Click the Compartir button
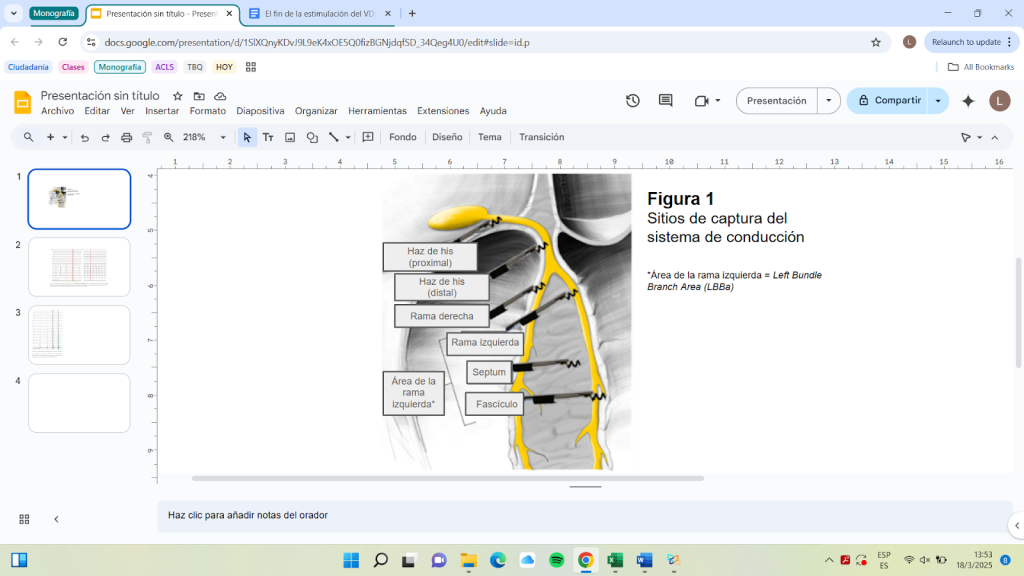The image size is (1024, 576). 887,101
